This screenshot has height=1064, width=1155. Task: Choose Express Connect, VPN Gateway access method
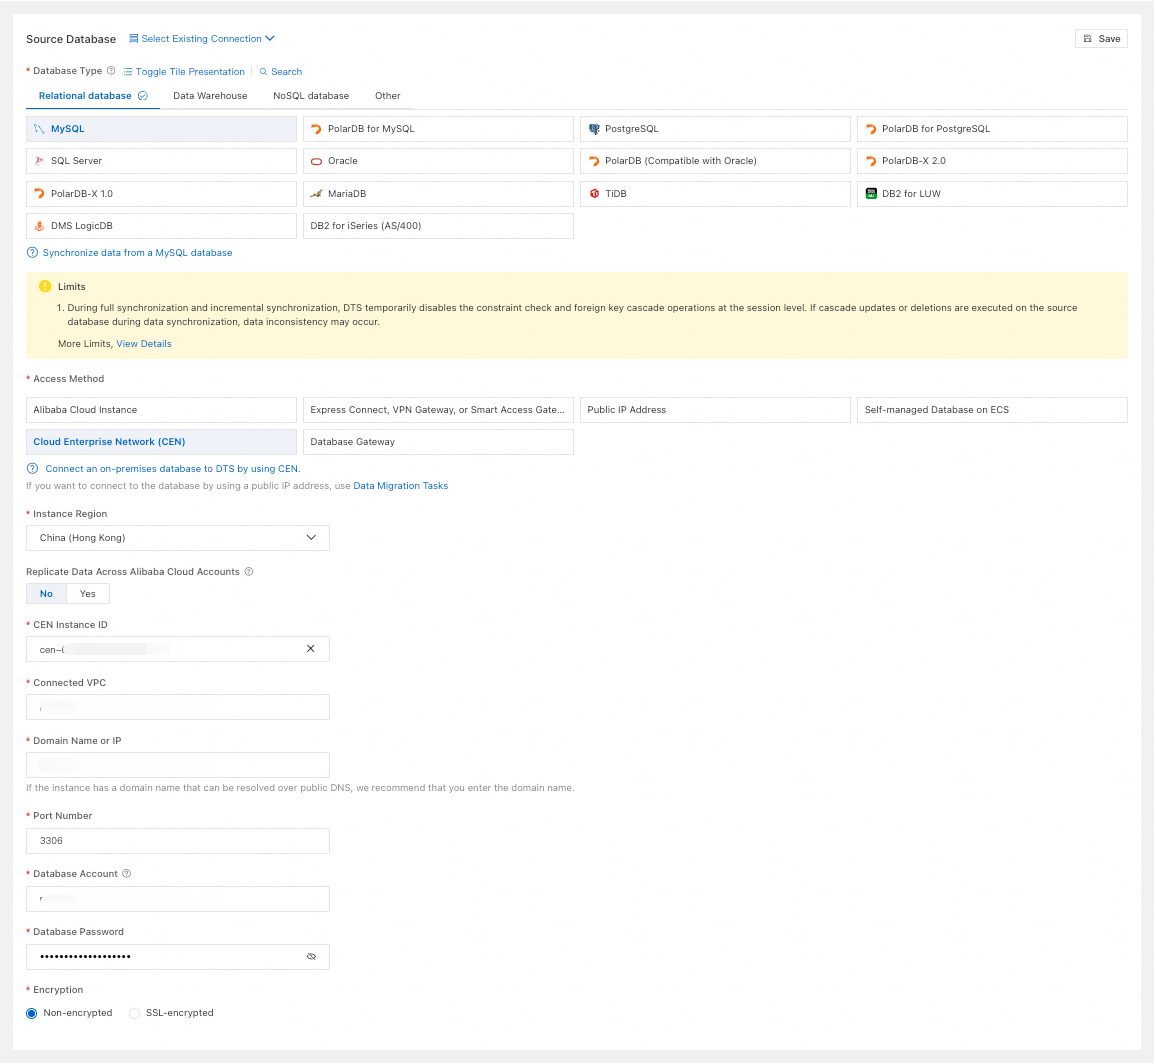(x=438, y=410)
